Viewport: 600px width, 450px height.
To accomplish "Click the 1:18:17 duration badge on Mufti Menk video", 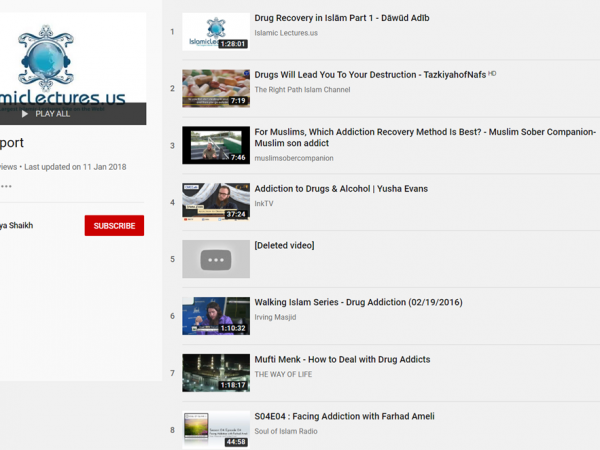I will point(233,385).
